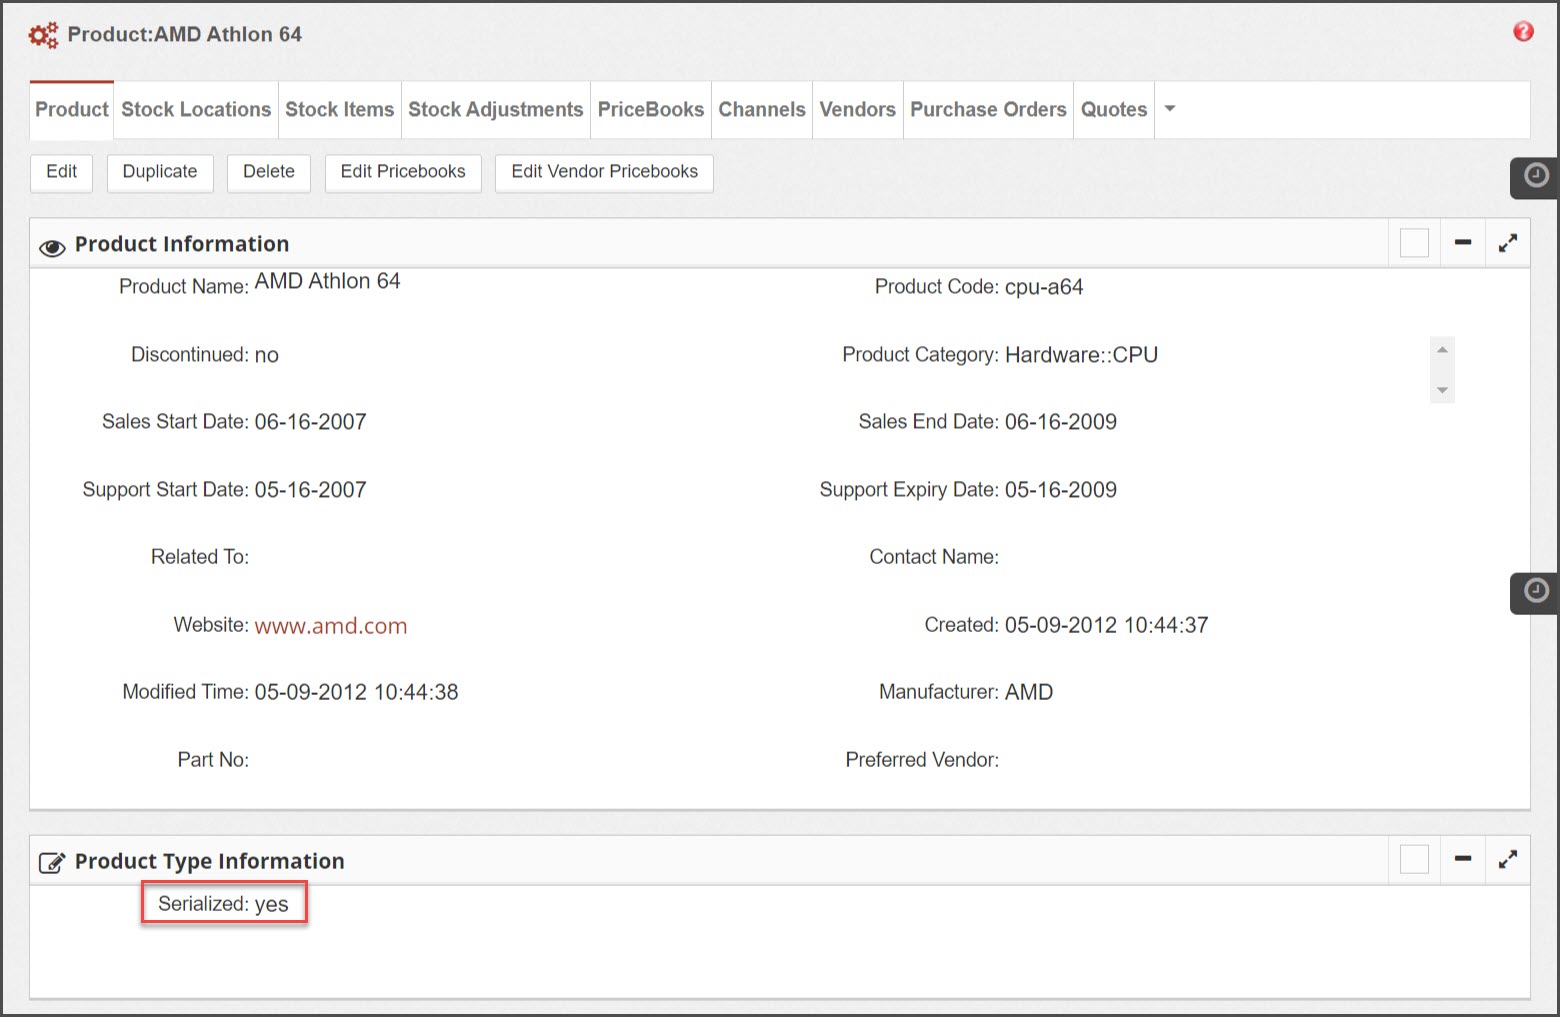Viewport: 1560px width, 1017px height.
Task: Click the Product Type Information section heading
Action: coord(210,861)
